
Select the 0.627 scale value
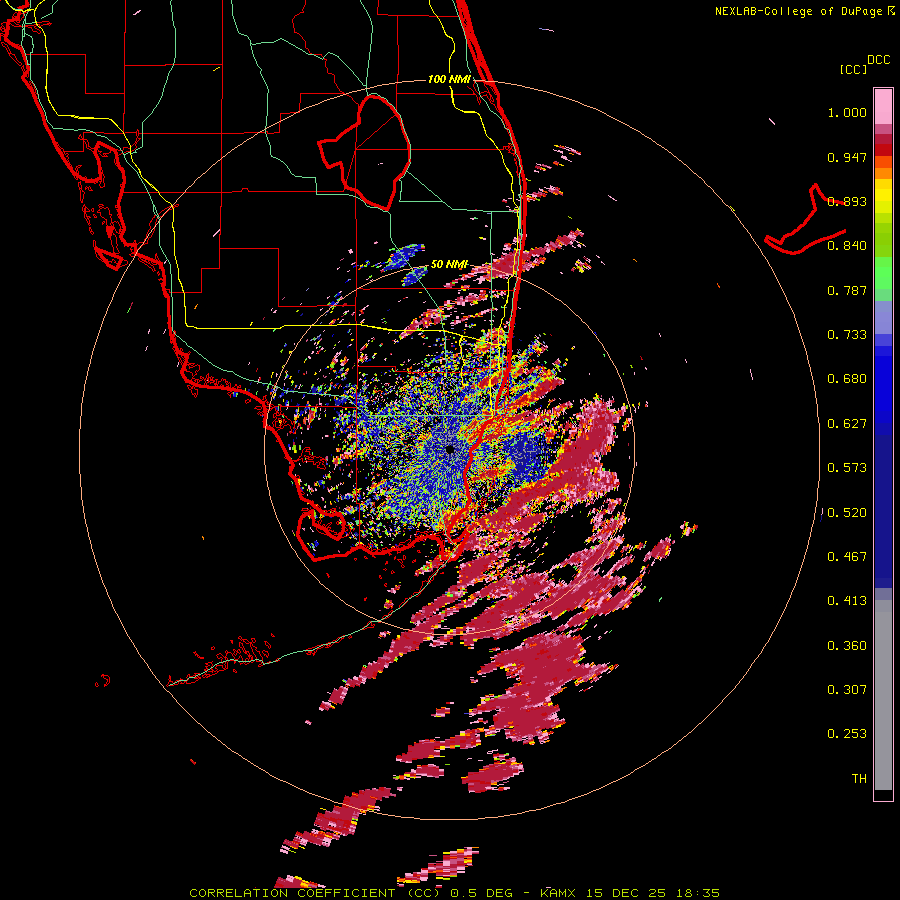pyautogui.click(x=847, y=424)
